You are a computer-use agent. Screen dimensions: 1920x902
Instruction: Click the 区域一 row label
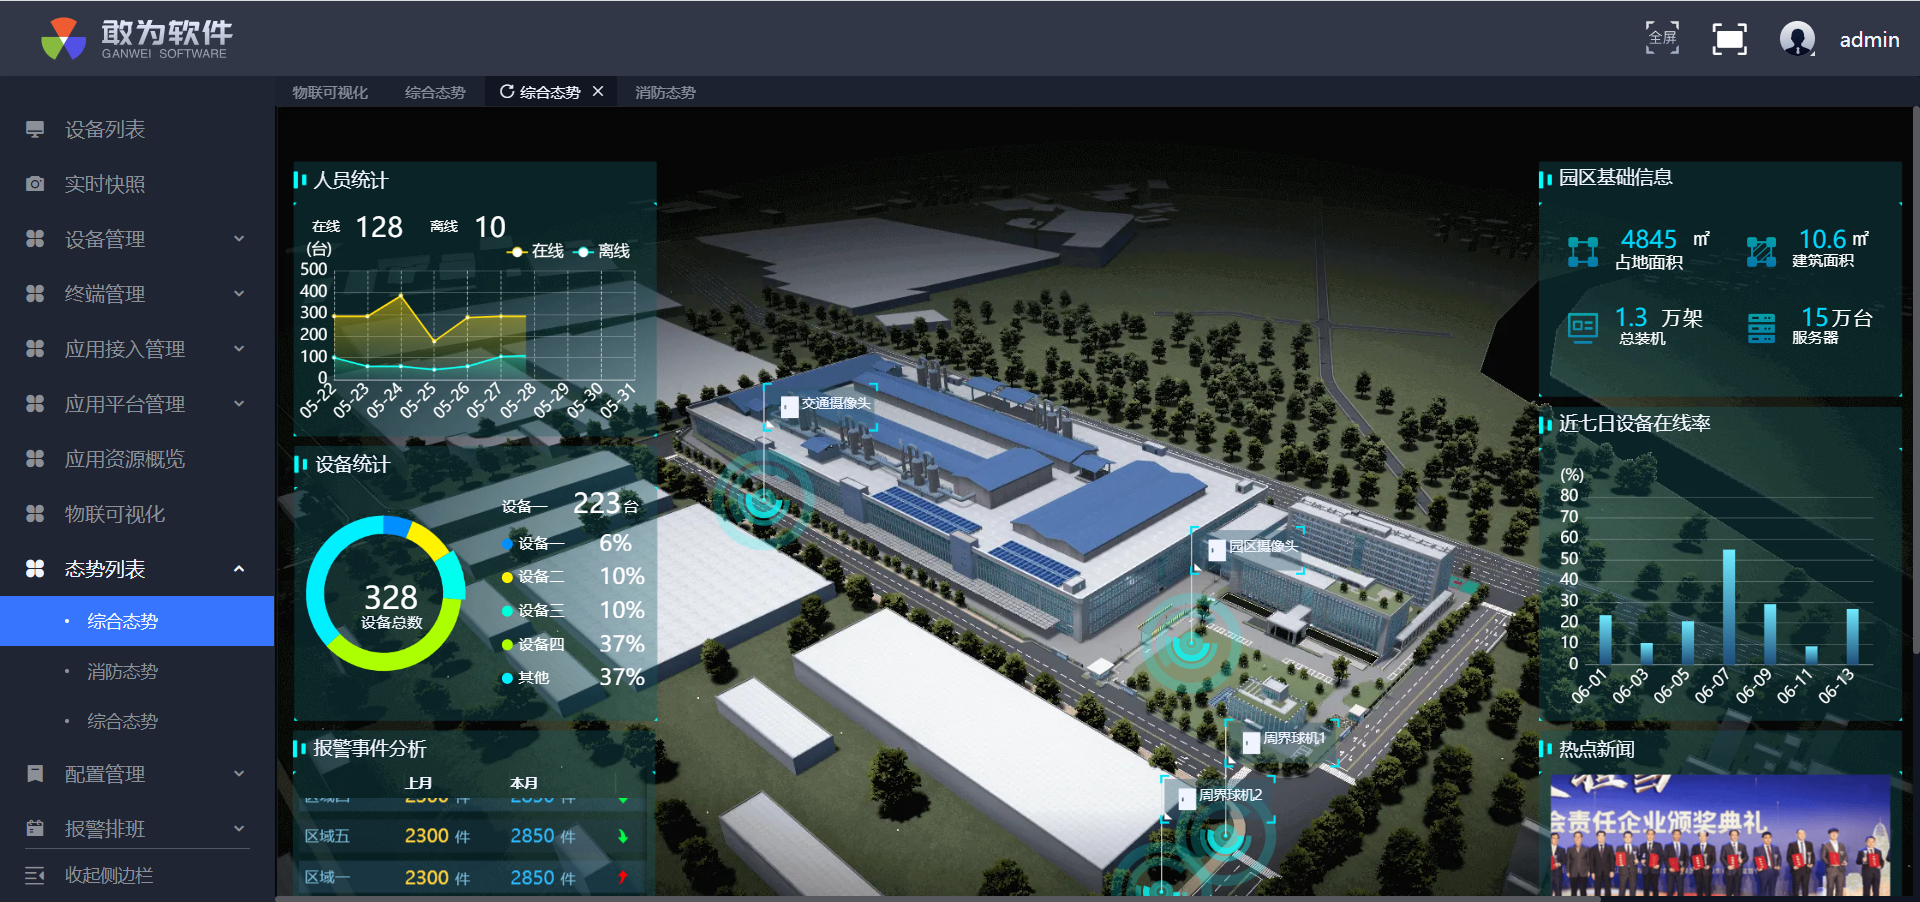(327, 878)
